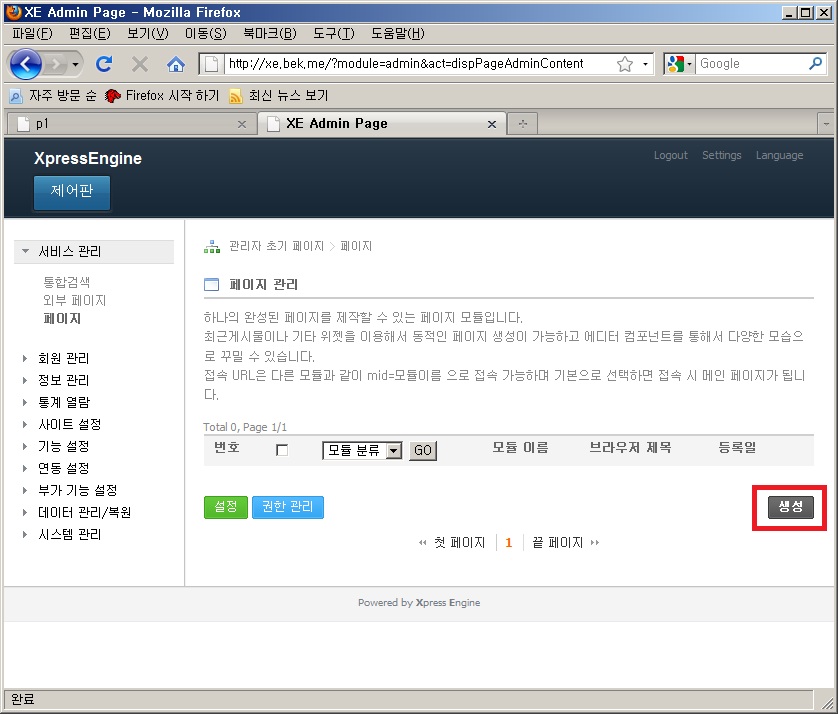This screenshot has height=714, width=838.
Task: Expand the 회원 관리 section
Action: pos(63,358)
